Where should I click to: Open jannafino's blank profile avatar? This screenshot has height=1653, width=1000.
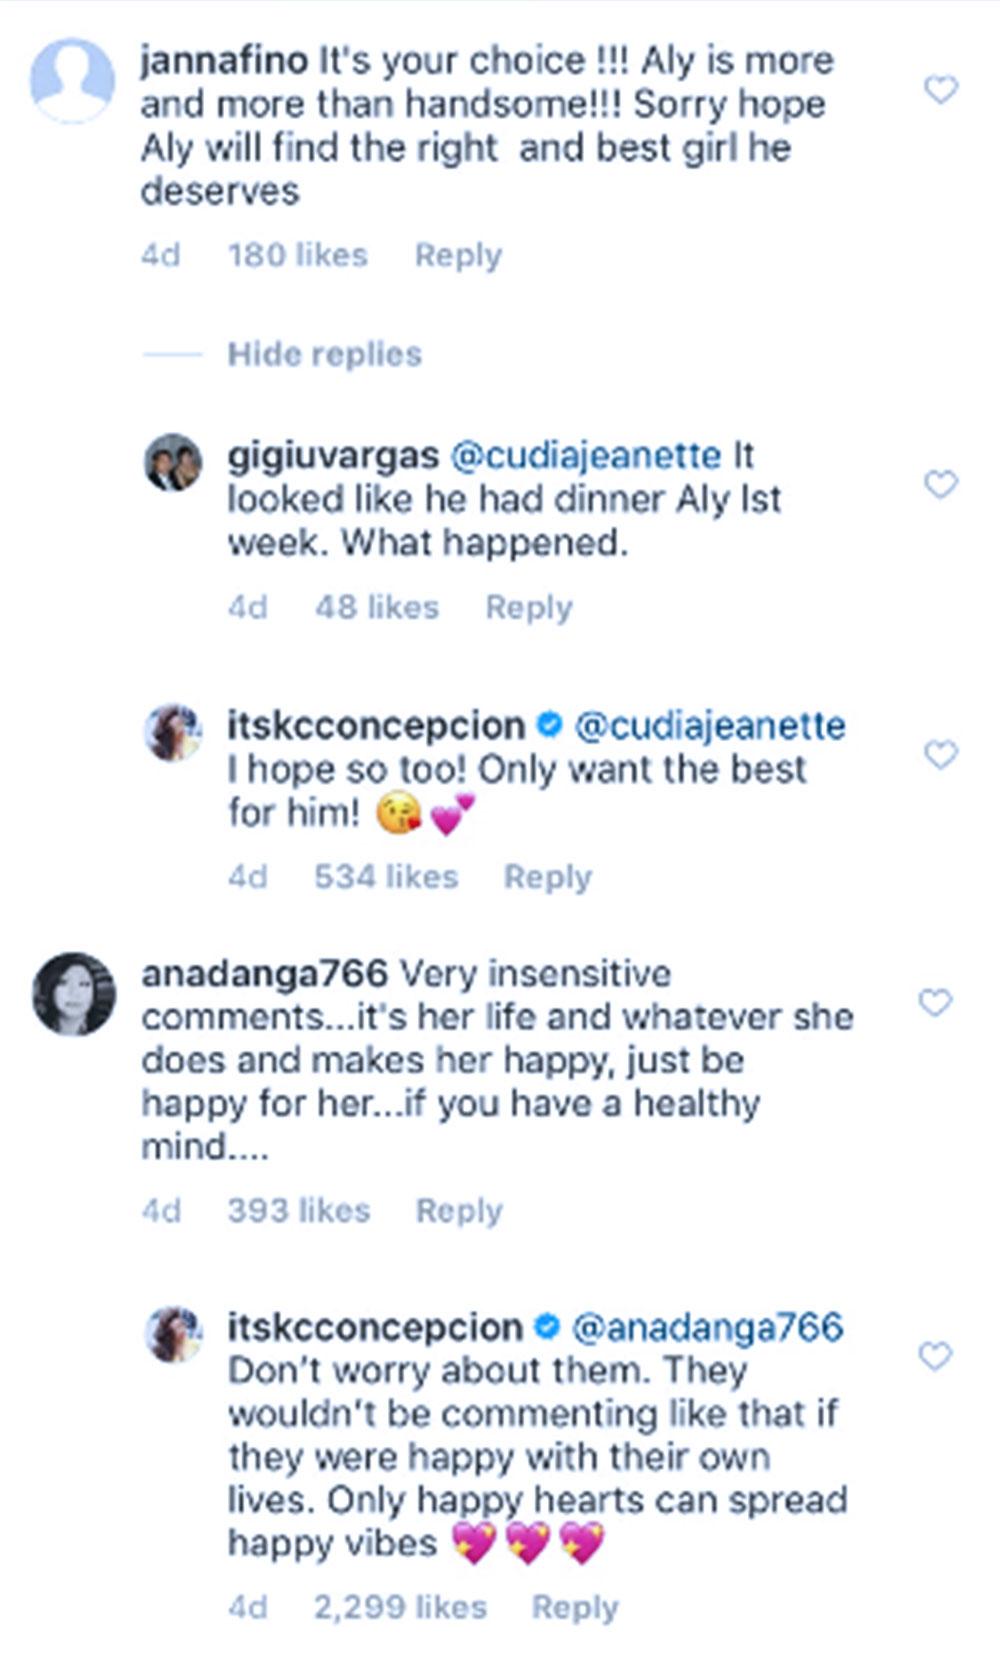pos(72,80)
